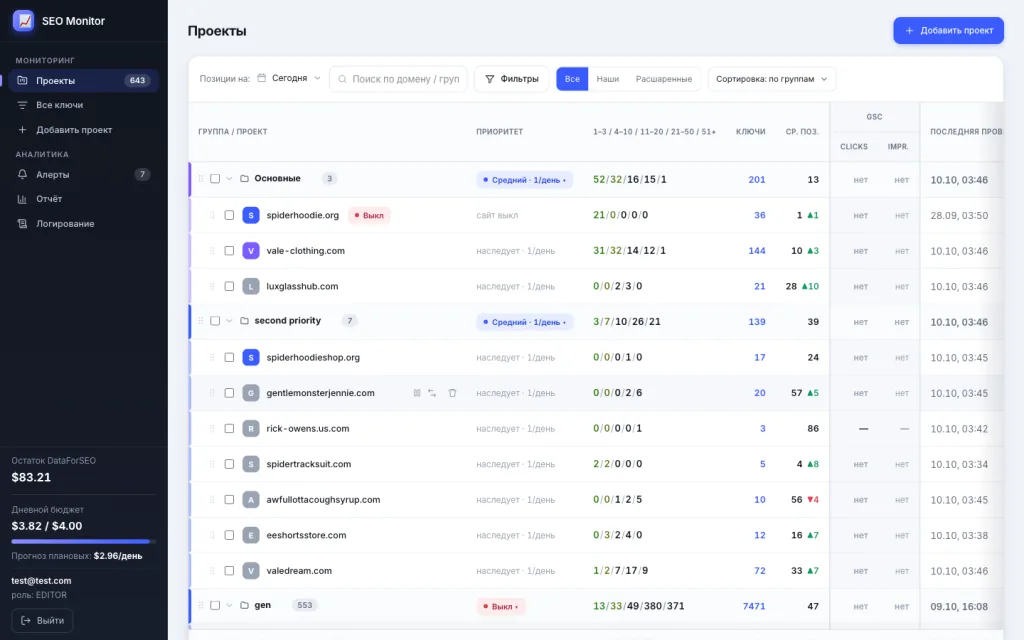Open Все ключи via its filter icon
The image size is (1024, 640).
coord(22,105)
